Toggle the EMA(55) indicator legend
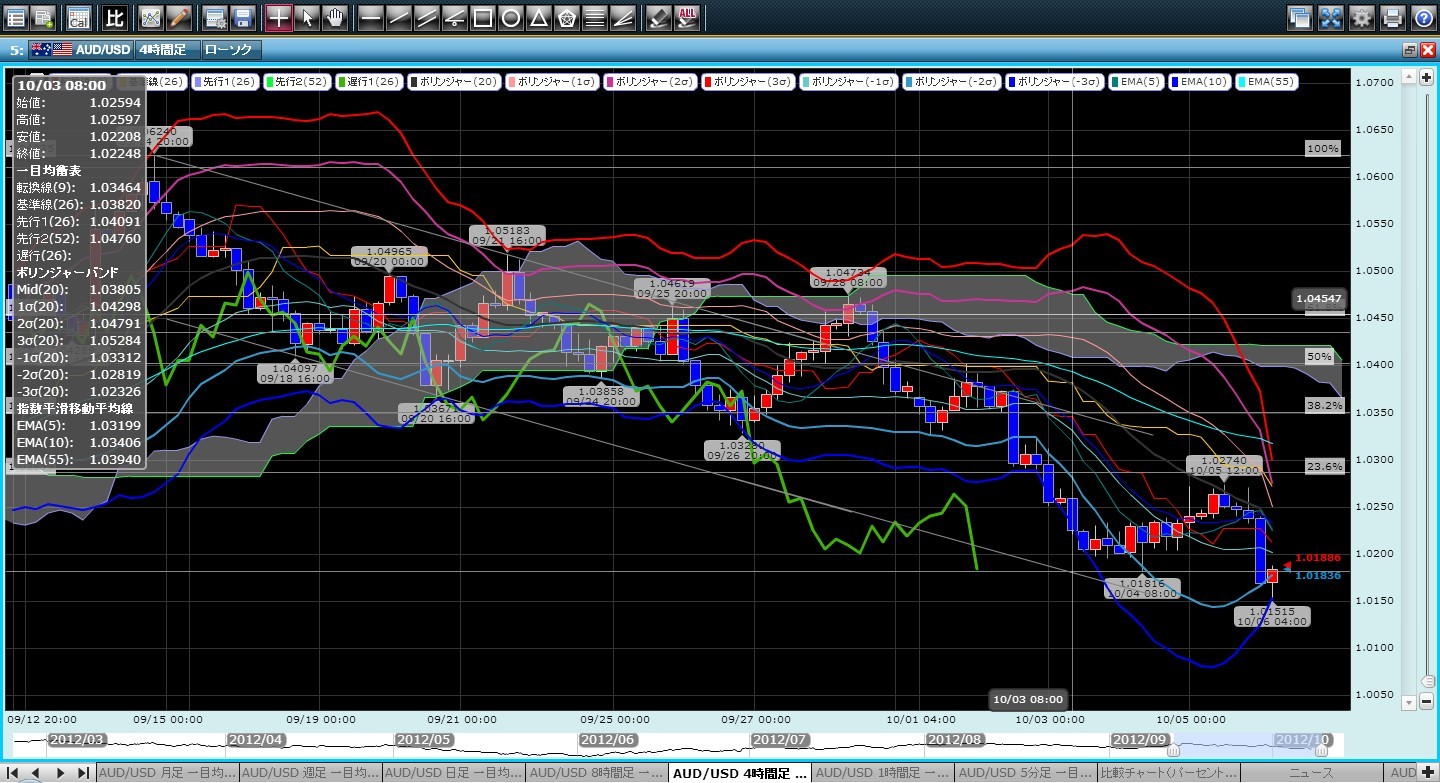This screenshot has width=1440, height=783. (x=1268, y=82)
